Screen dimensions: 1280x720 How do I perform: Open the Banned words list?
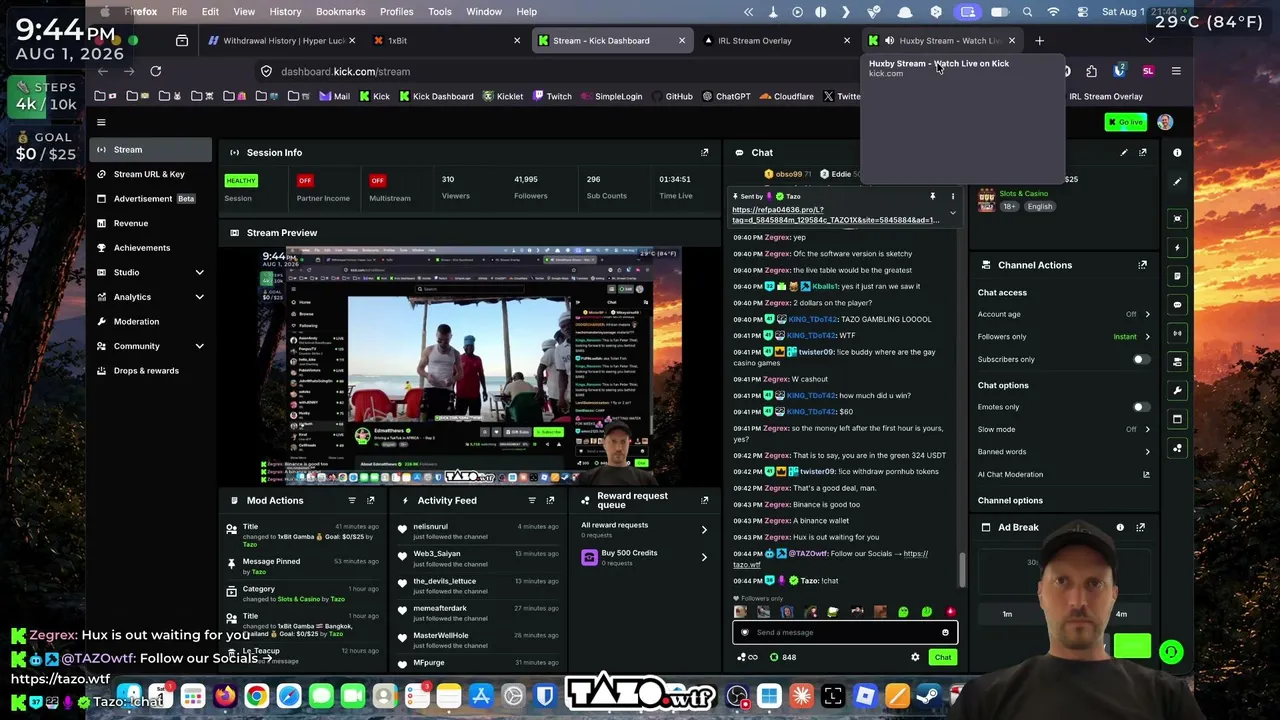click(x=1064, y=452)
